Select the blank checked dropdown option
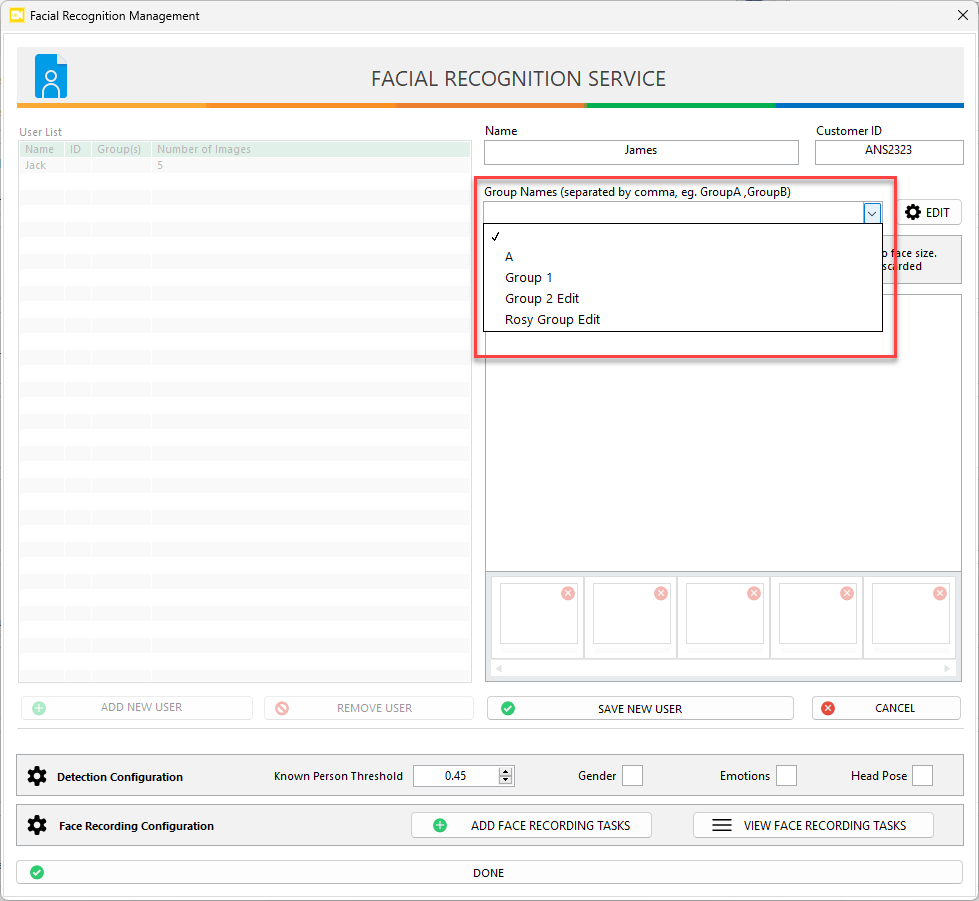 click(682, 236)
